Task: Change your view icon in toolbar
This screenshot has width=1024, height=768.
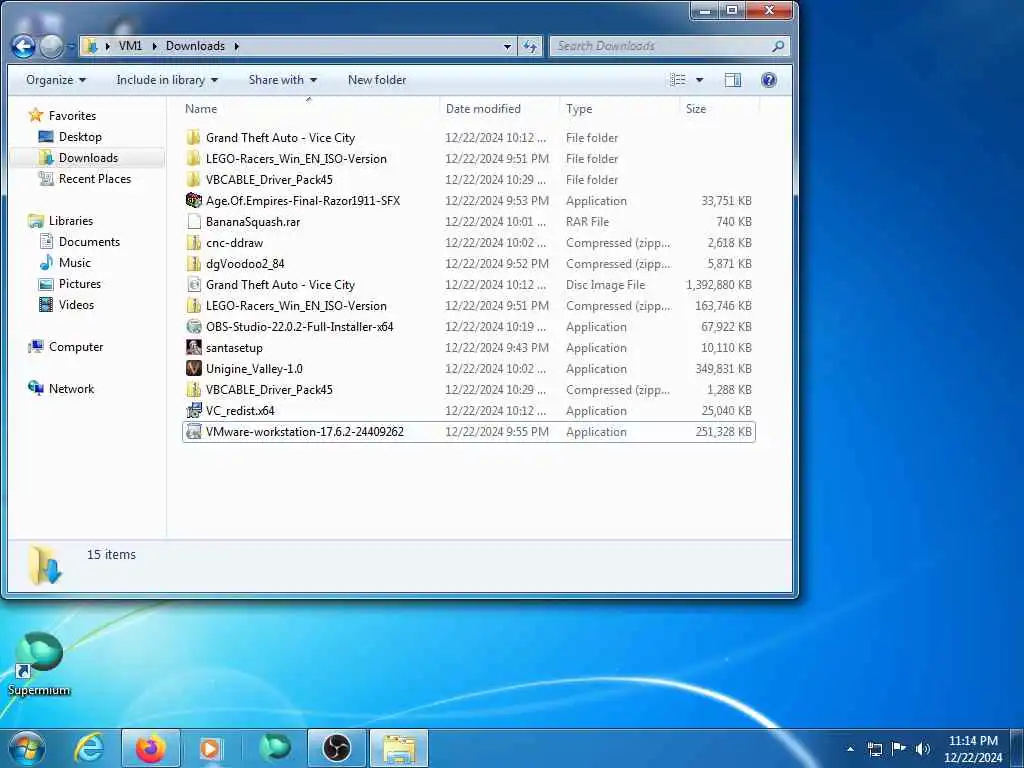Action: (678, 80)
